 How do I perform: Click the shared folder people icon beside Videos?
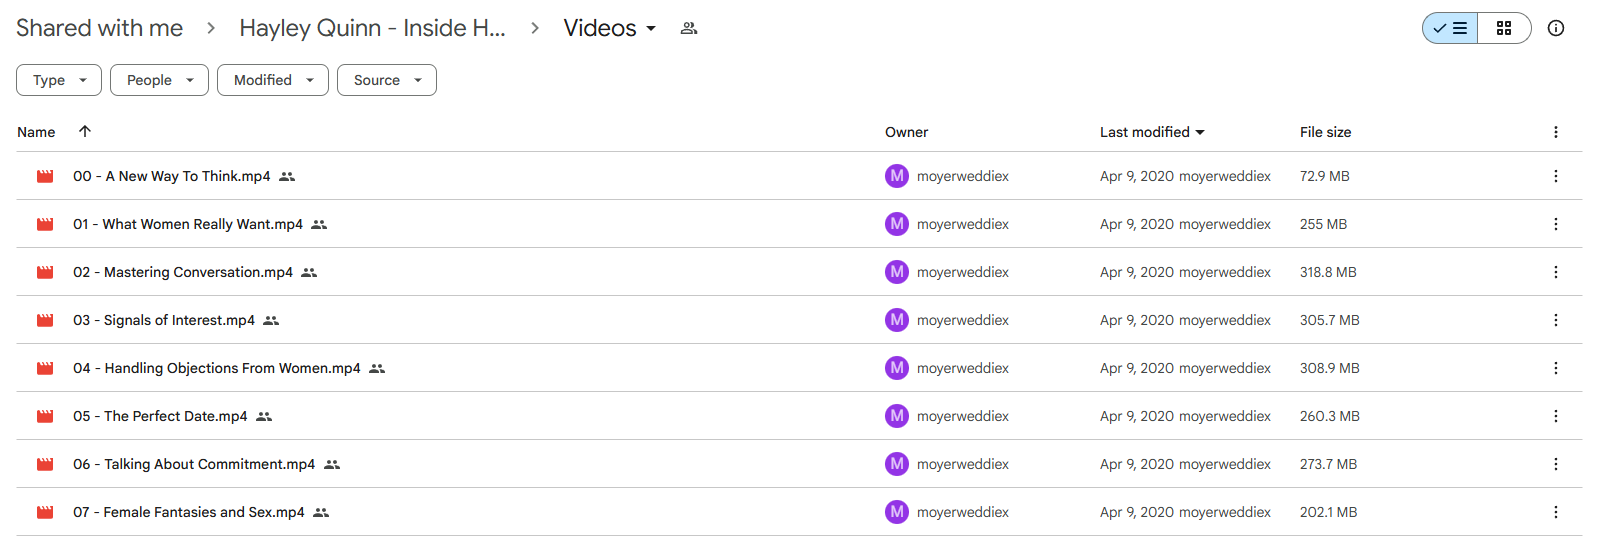689,28
